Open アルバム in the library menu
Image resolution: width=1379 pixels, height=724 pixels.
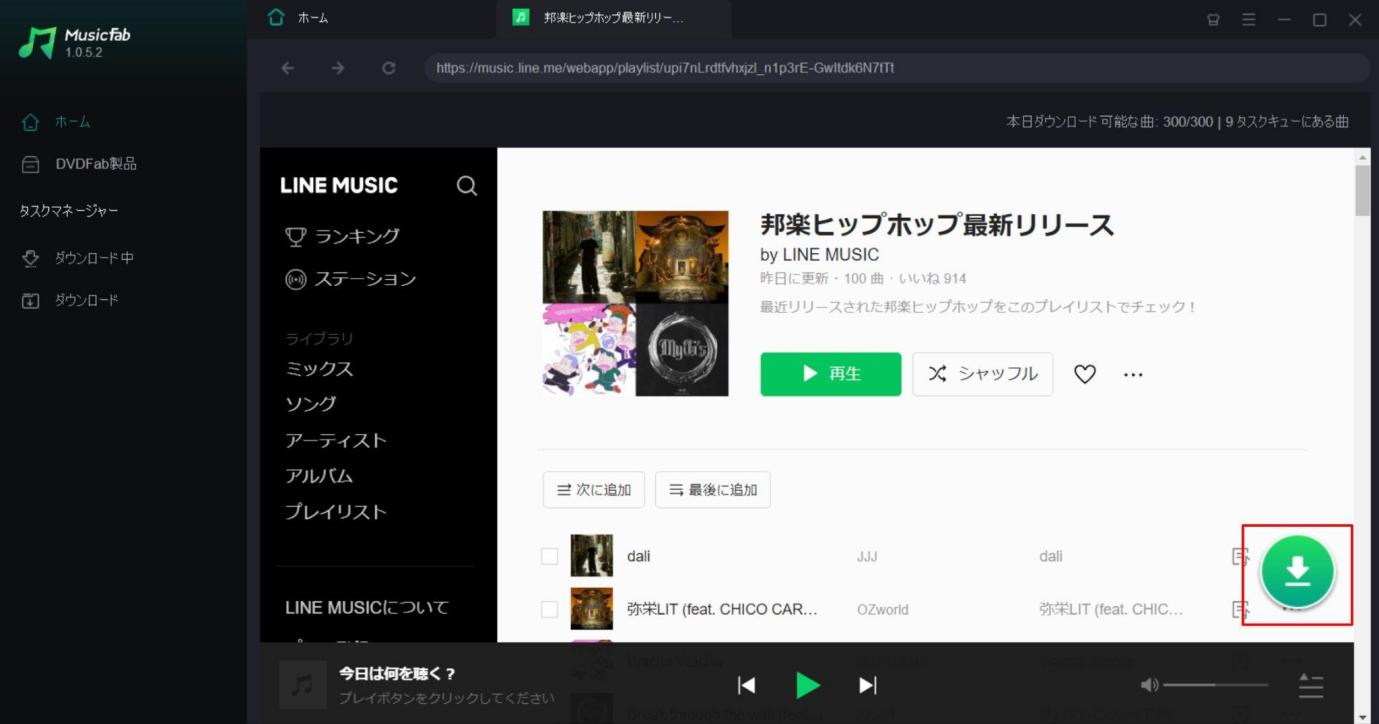[319, 476]
